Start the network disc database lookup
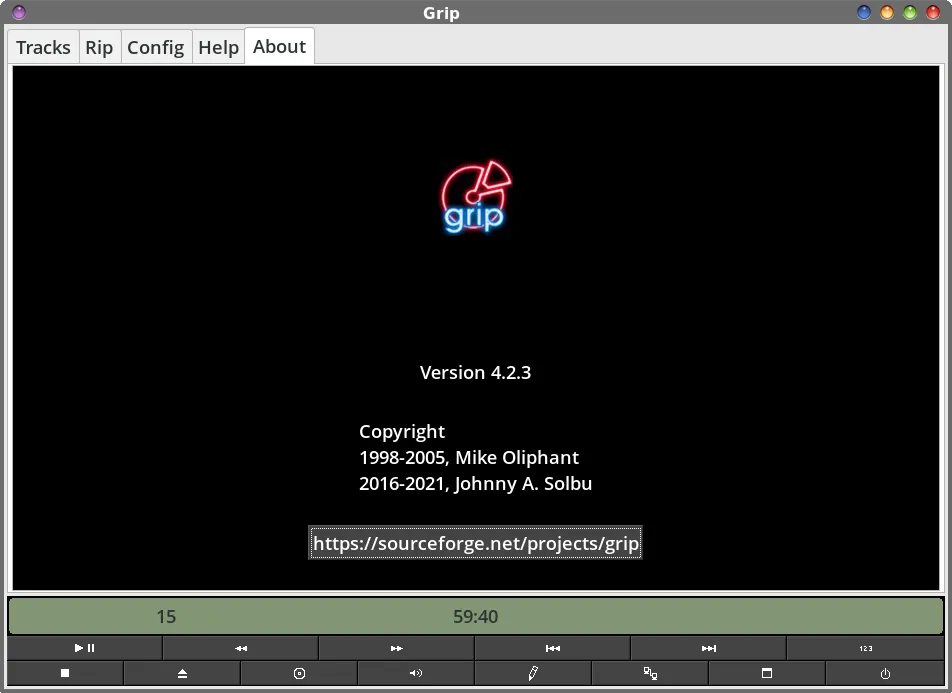The height and width of the screenshot is (693, 952). [650, 673]
